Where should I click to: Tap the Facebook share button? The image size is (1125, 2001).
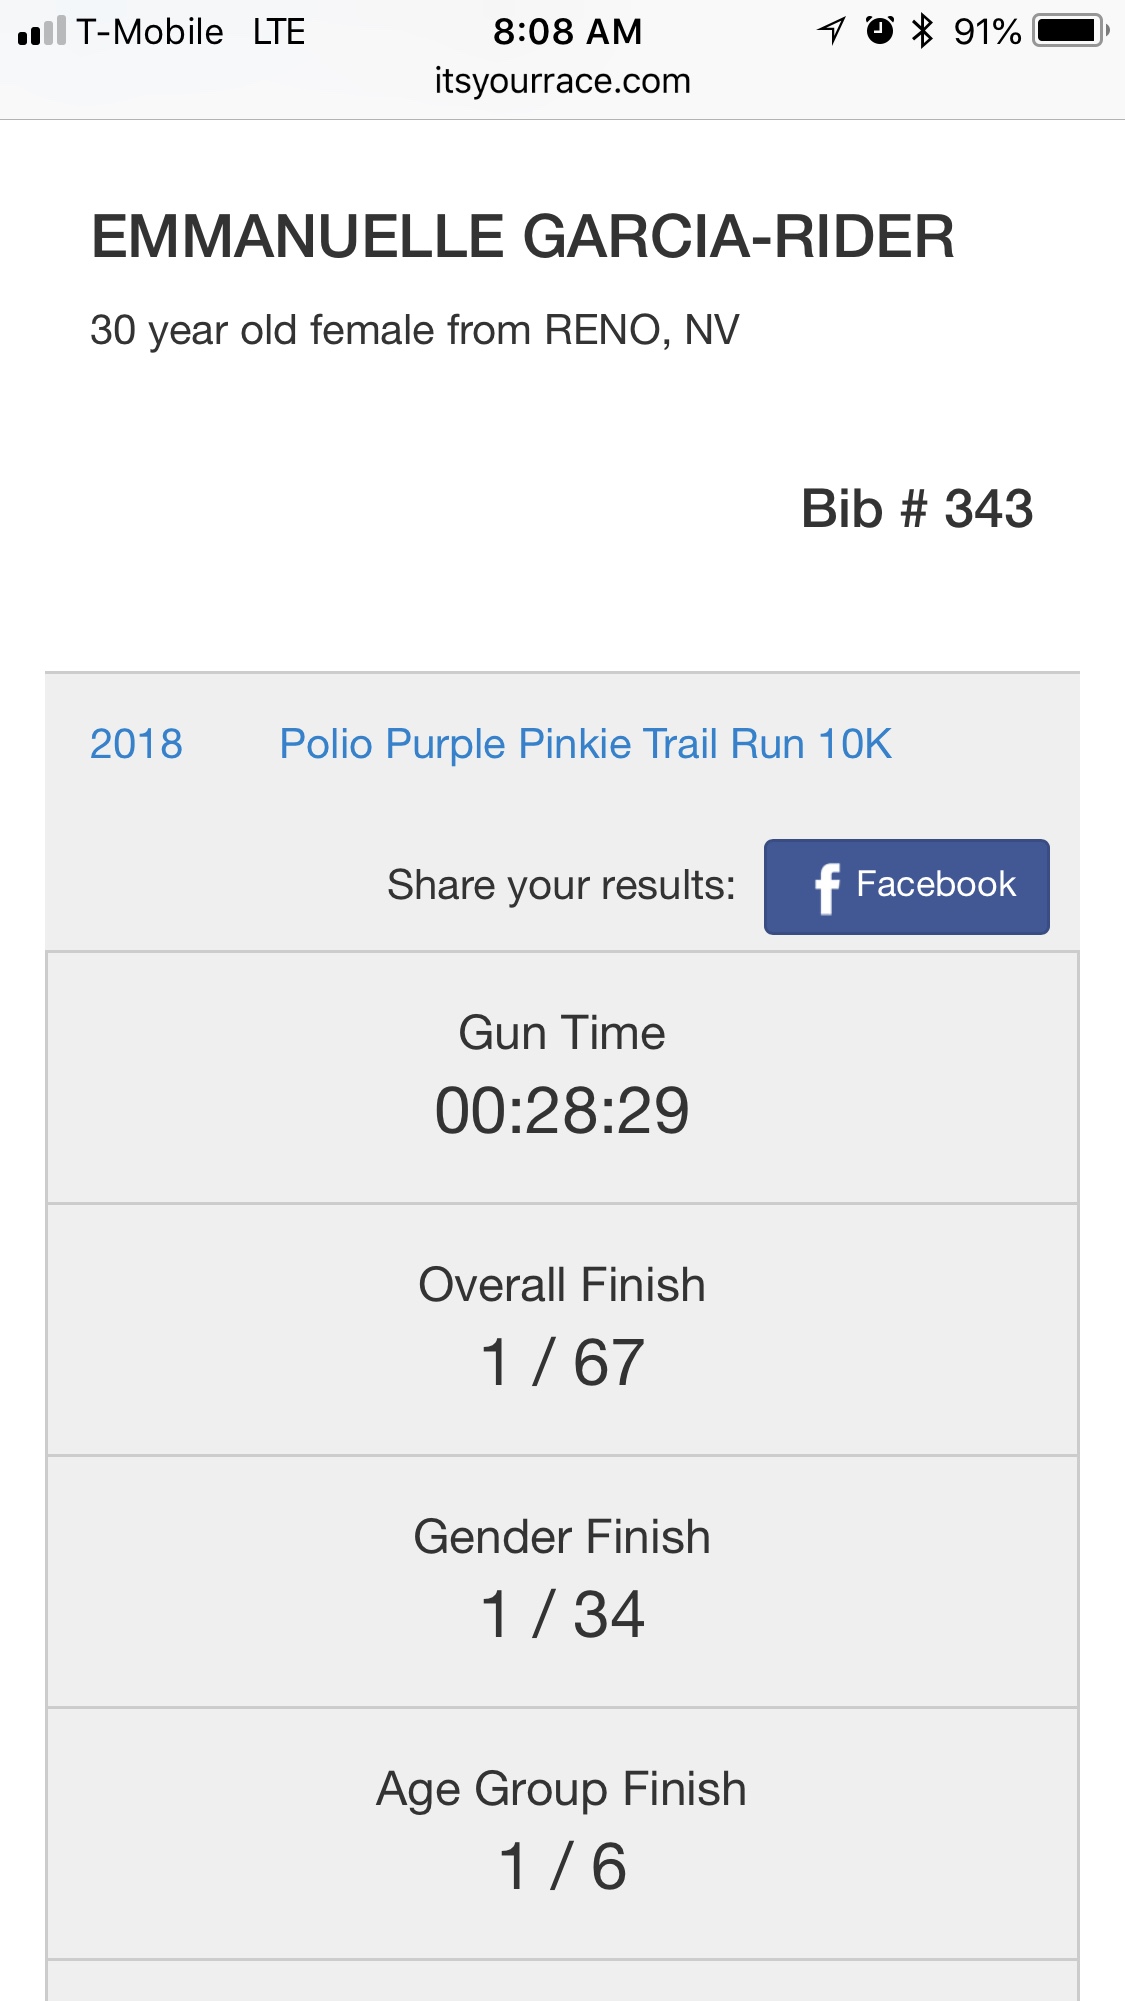[x=906, y=887]
